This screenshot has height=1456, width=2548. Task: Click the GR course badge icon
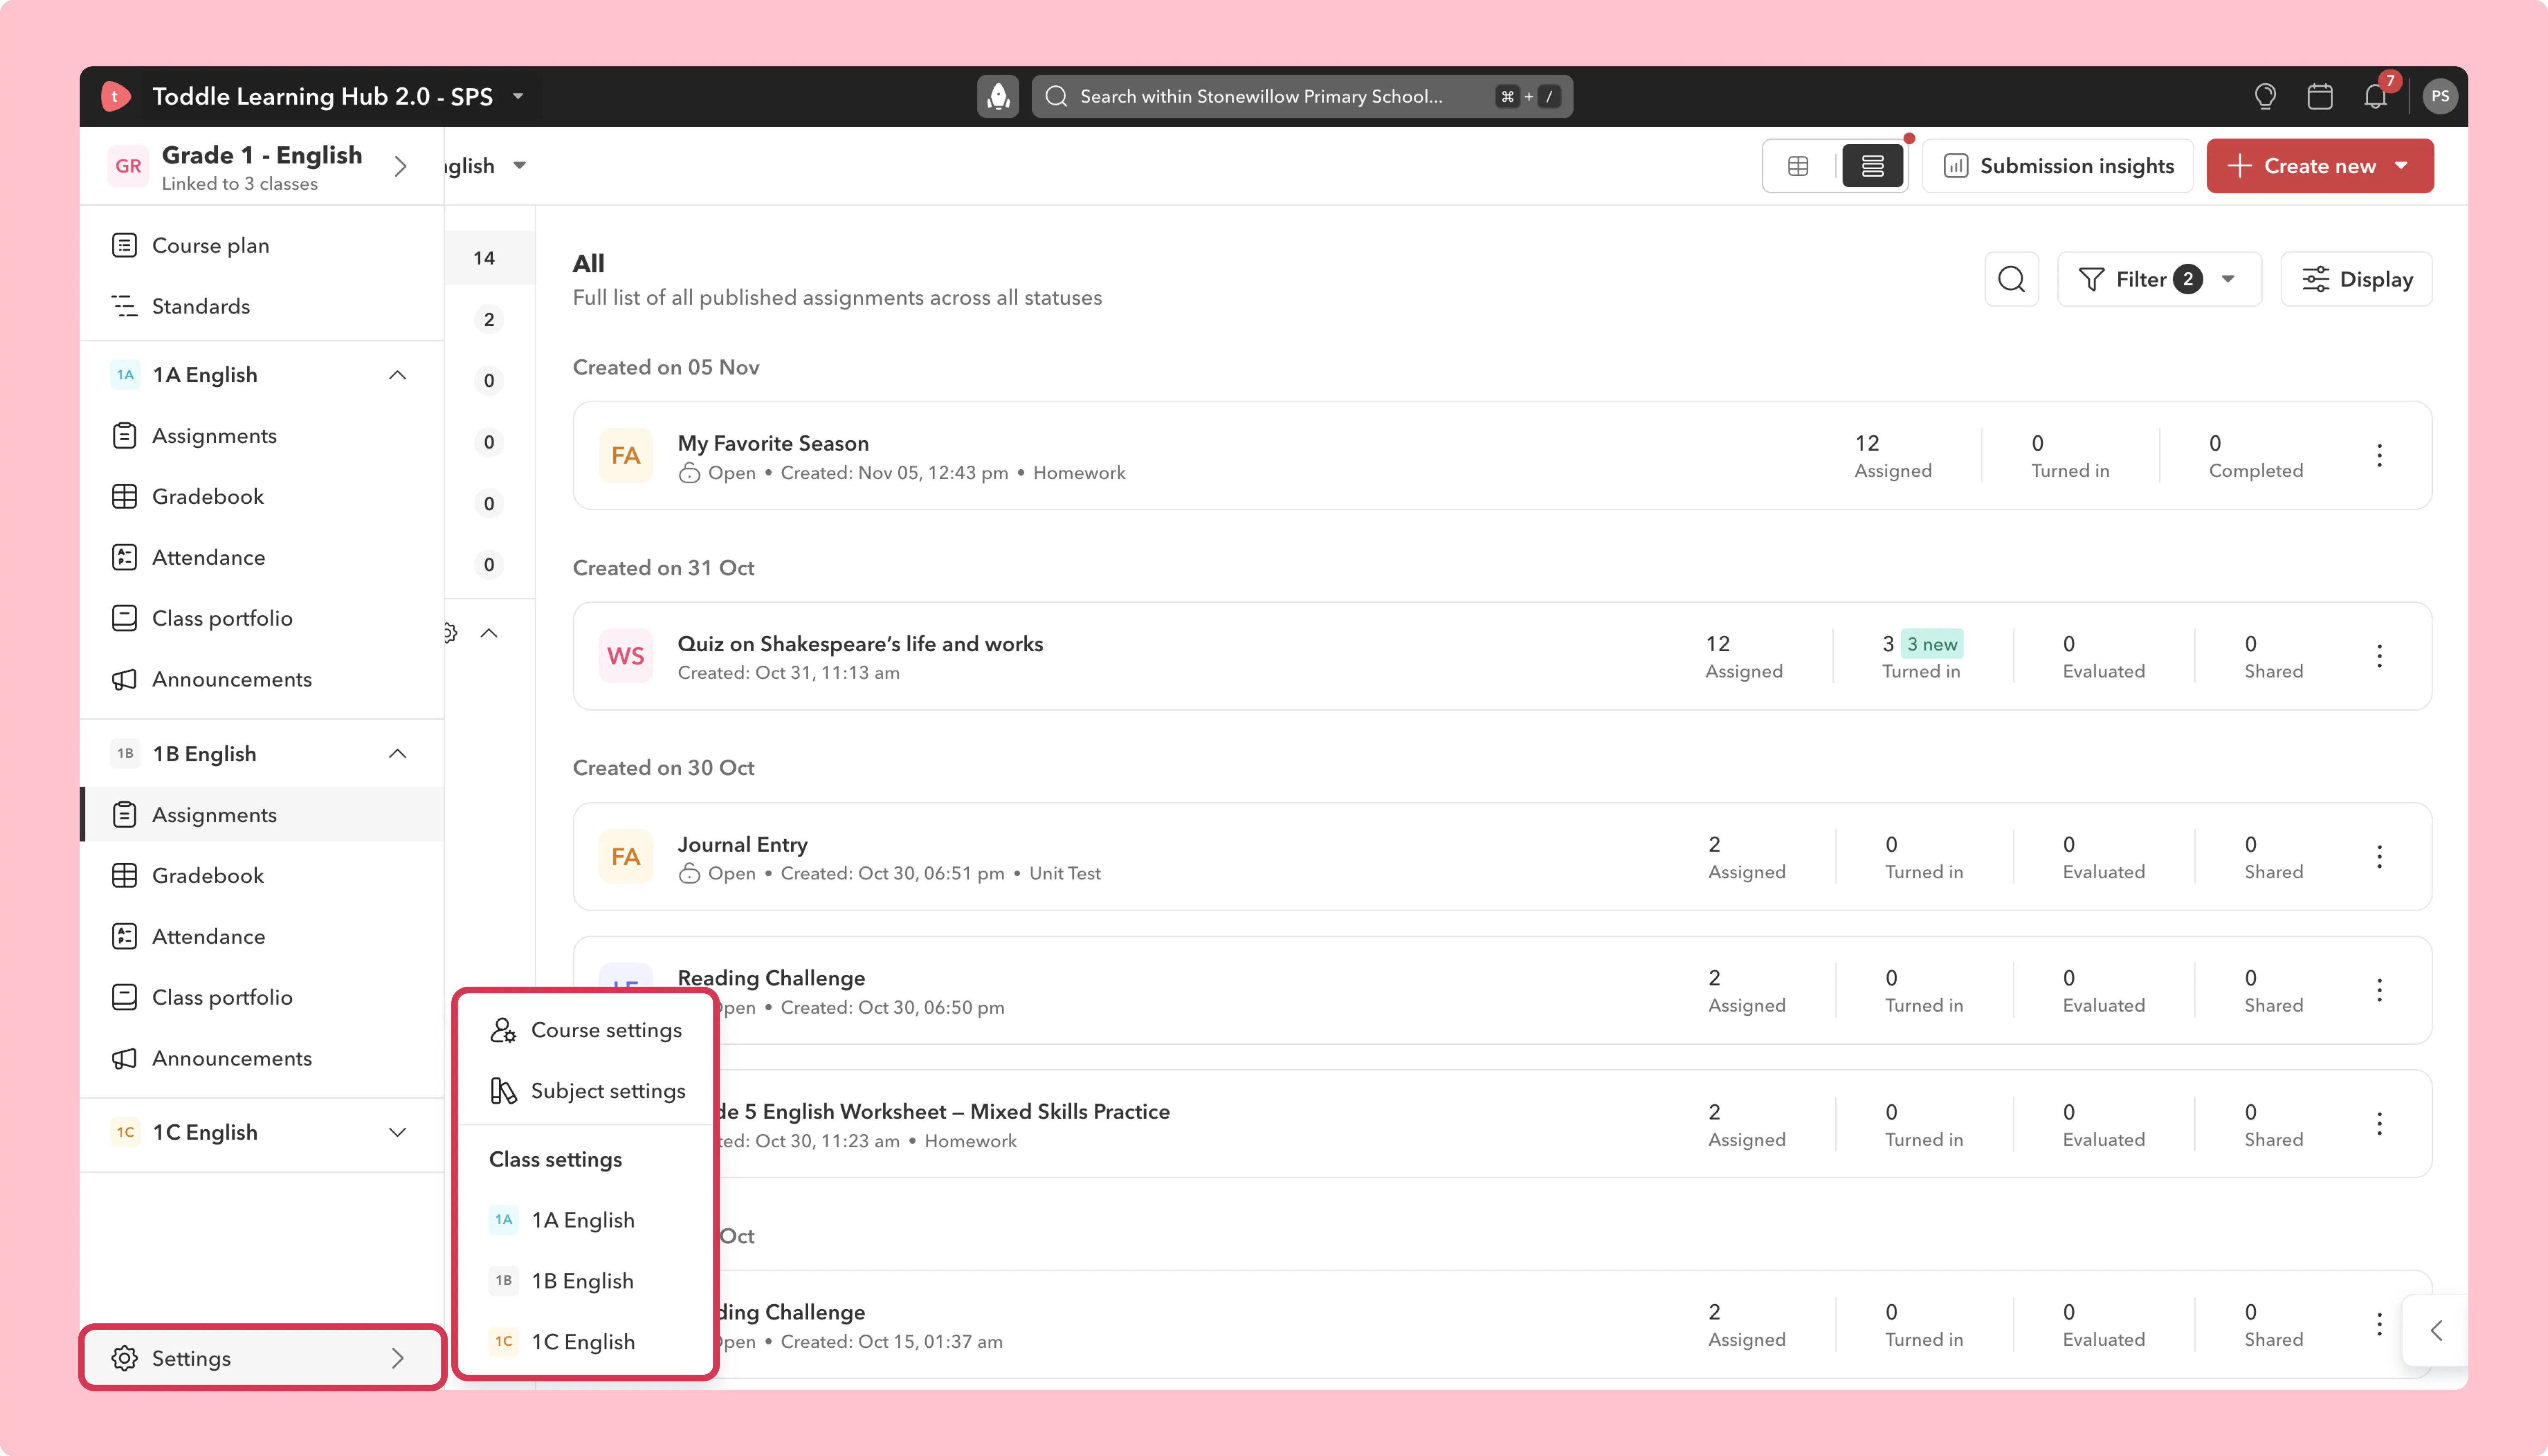pyautogui.click(x=128, y=166)
